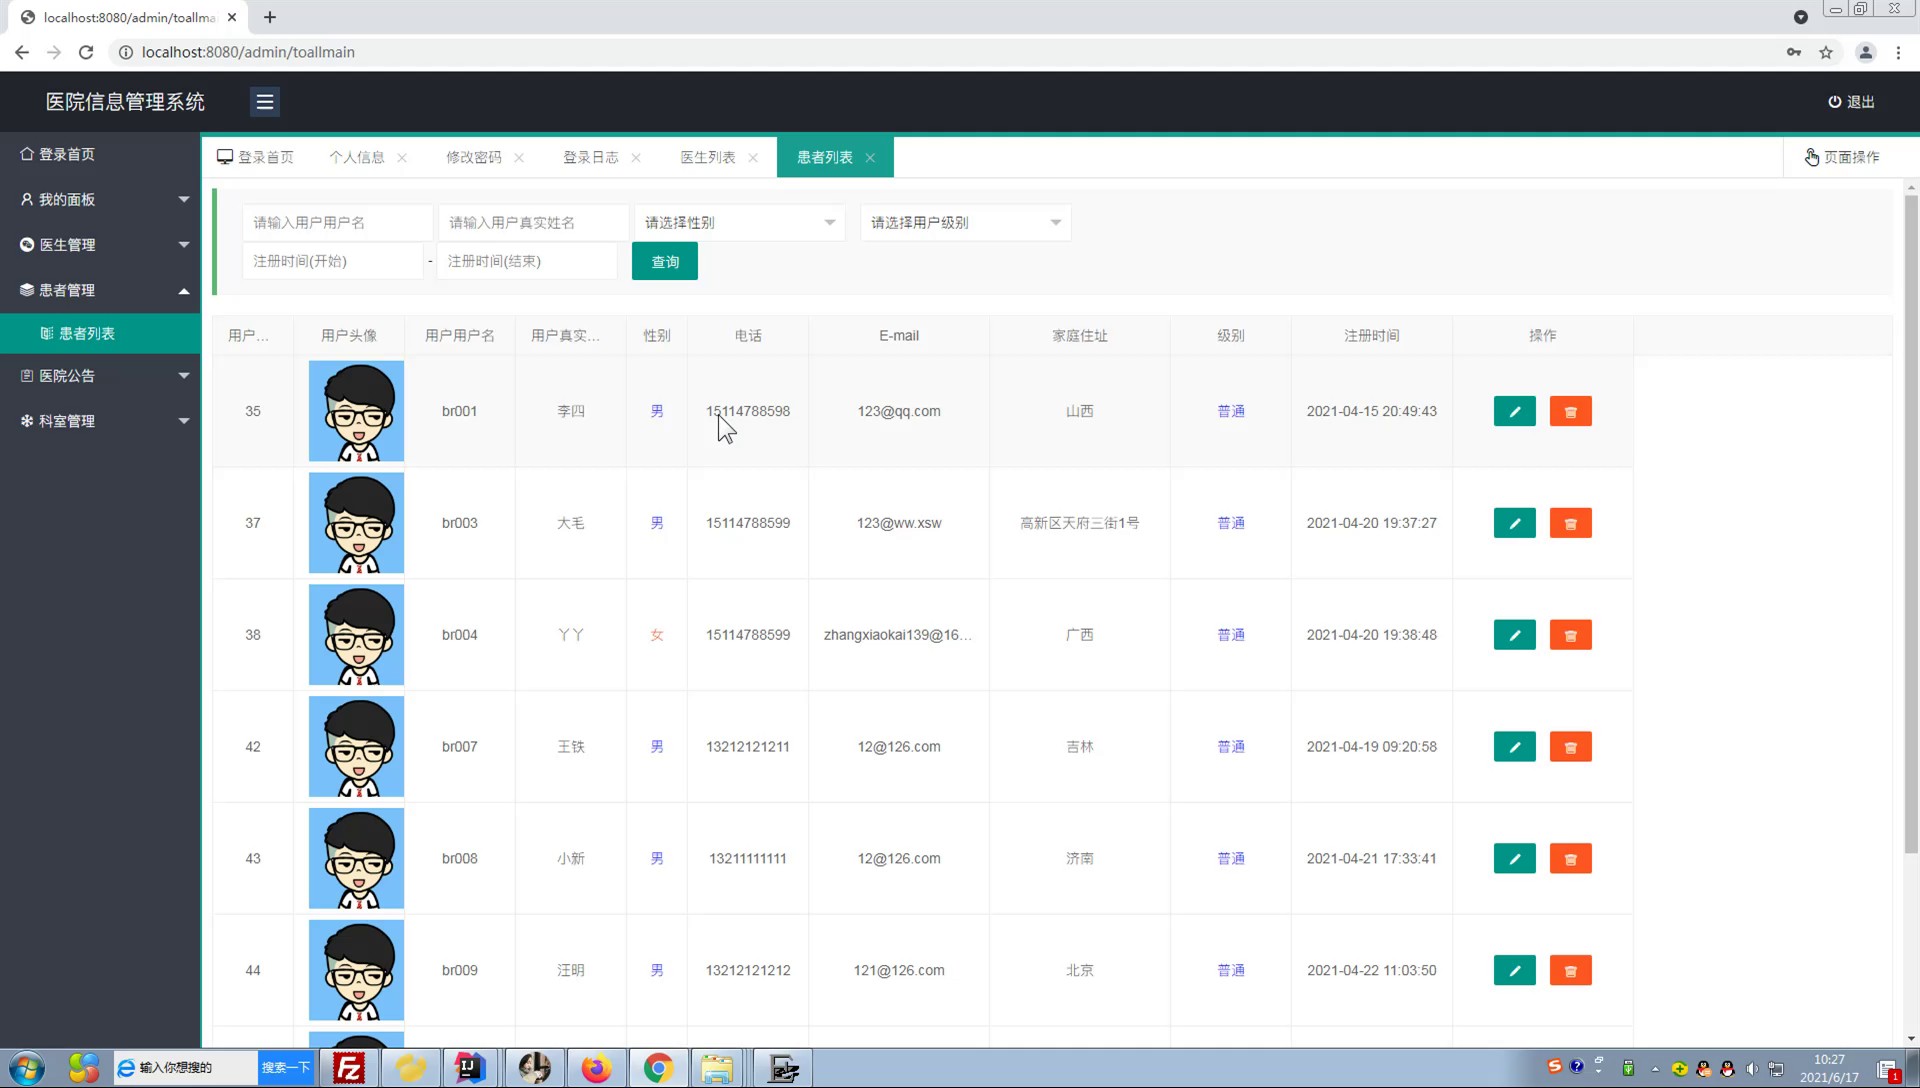
Task: Click the E-mail column header
Action: pos(899,336)
